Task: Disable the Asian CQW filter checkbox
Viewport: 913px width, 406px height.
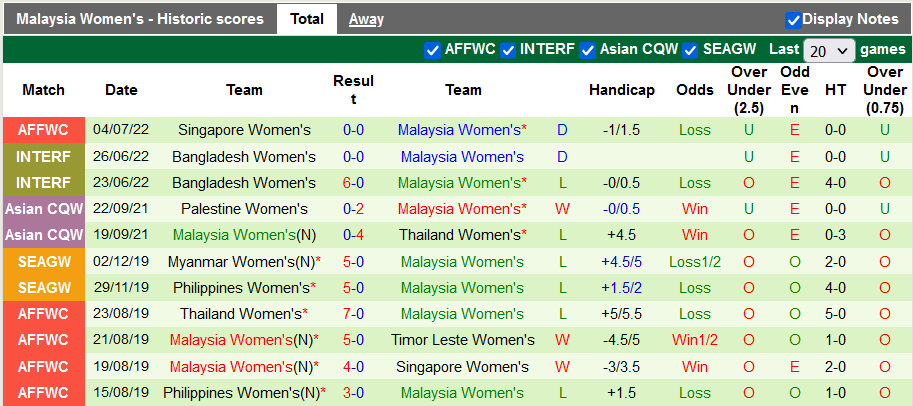Action: [588, 49]
